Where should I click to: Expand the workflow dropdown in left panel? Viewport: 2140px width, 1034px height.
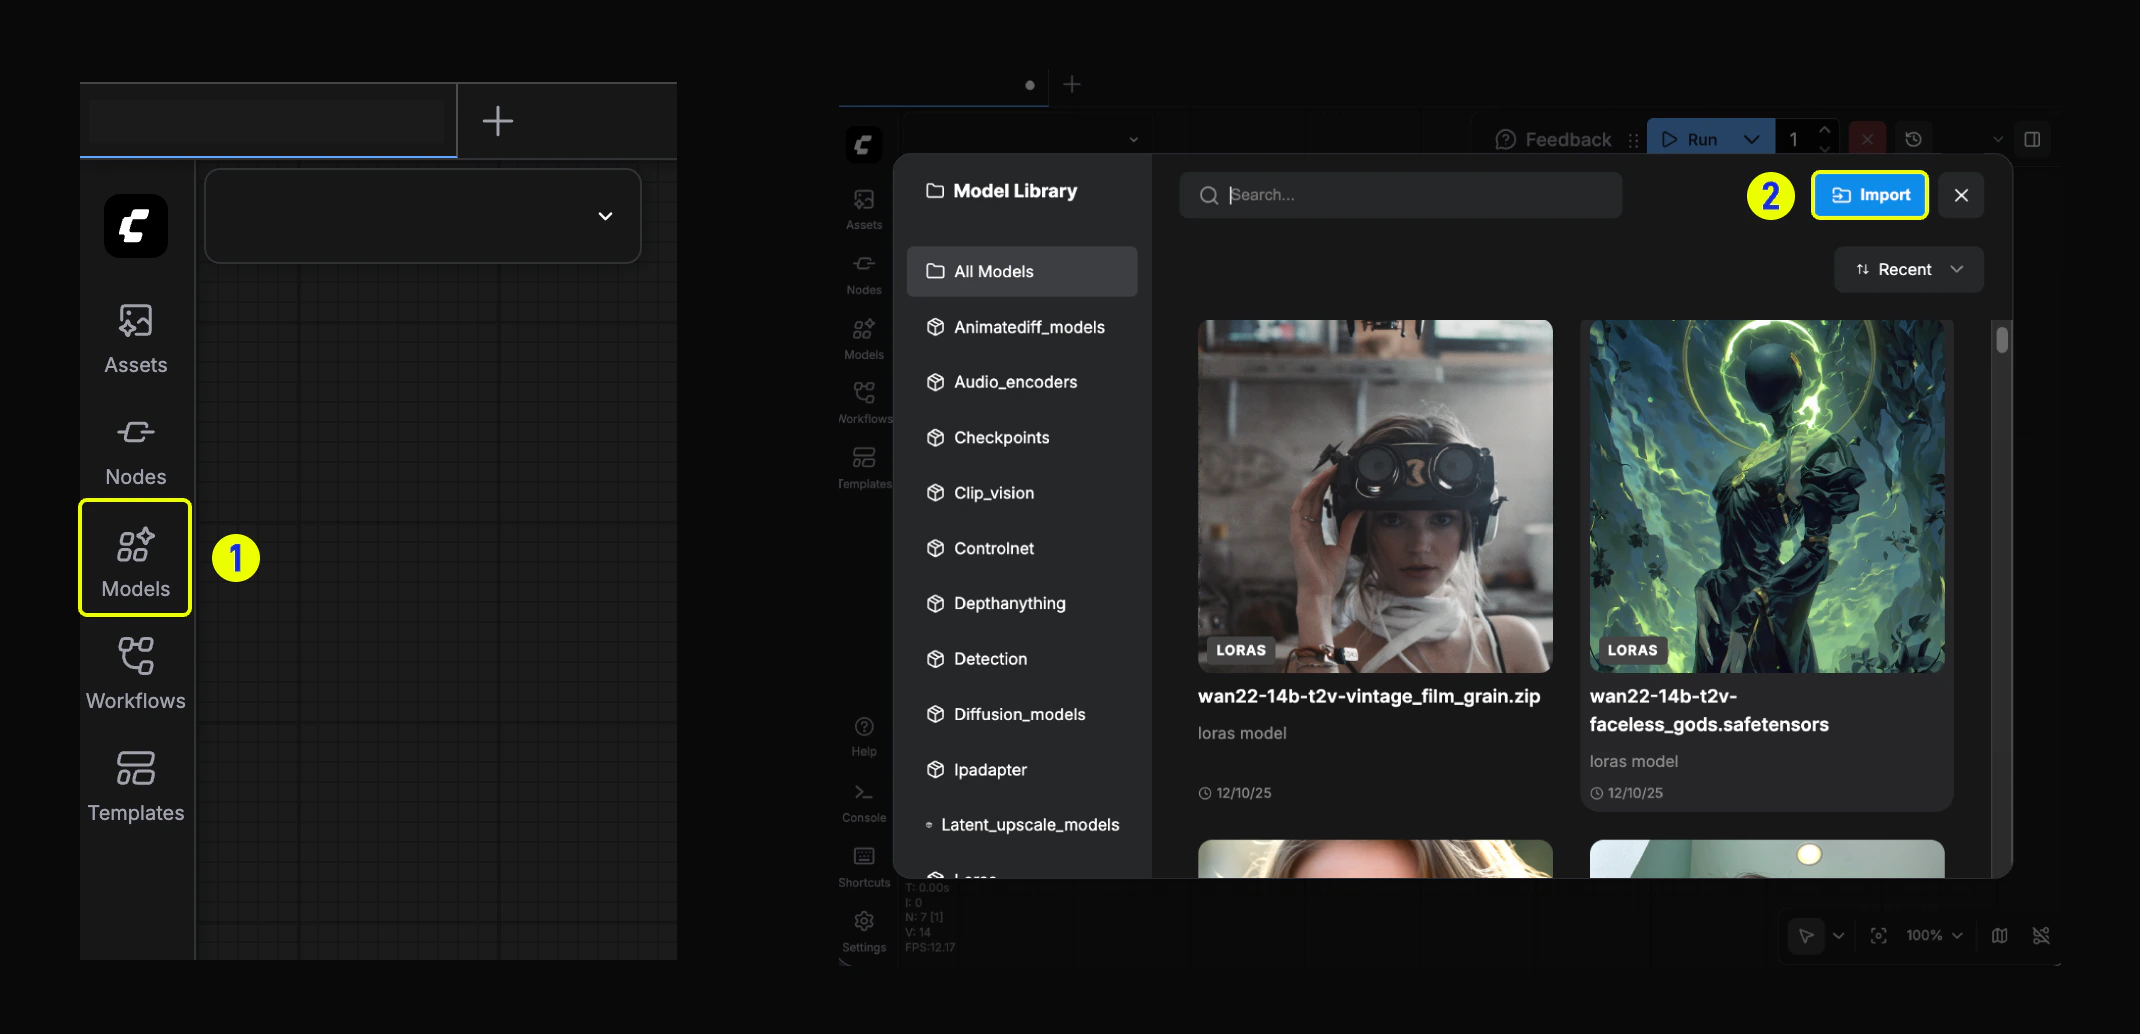[604, 216]
